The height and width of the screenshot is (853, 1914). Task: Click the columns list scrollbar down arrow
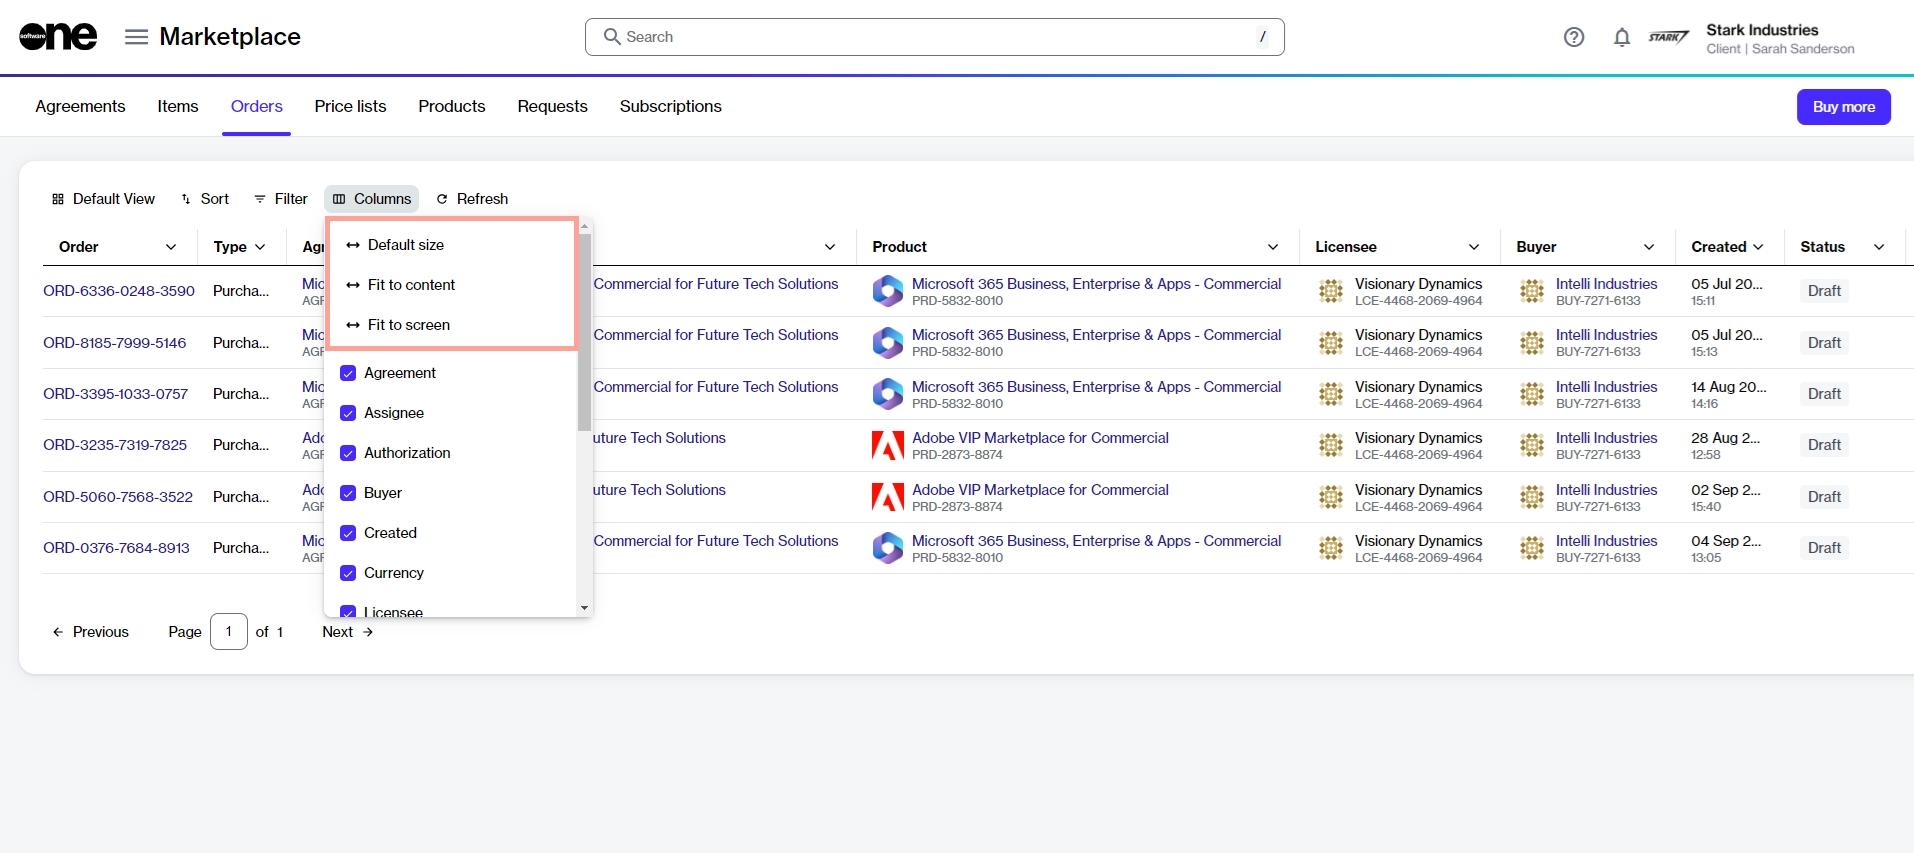584,608
